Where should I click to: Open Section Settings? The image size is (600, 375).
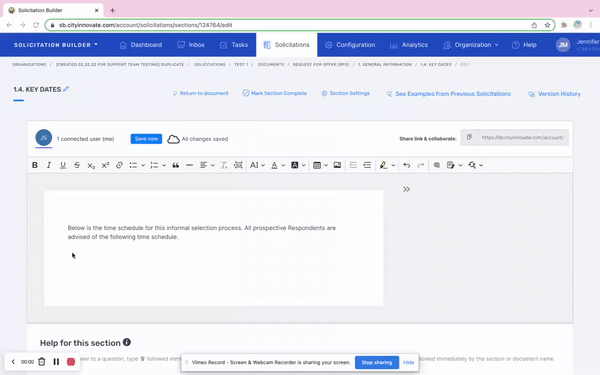pos(346,93)
